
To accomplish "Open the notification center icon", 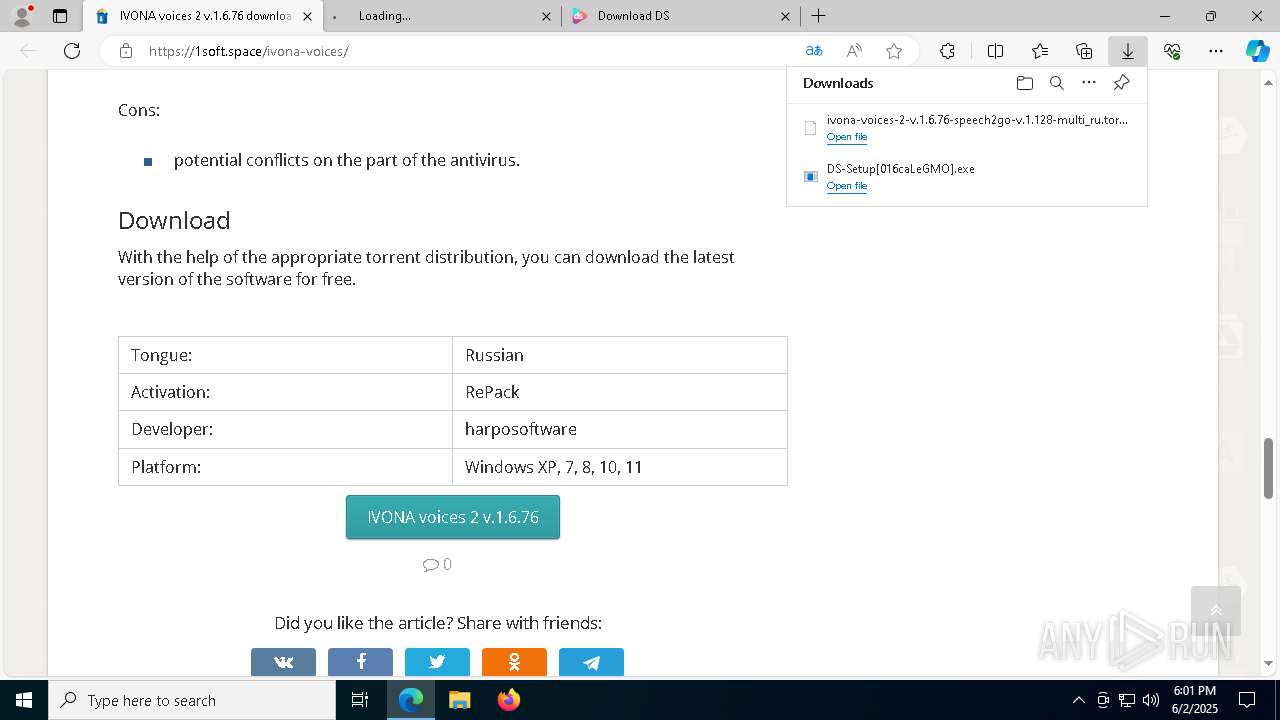I will tap(1247, 700).
